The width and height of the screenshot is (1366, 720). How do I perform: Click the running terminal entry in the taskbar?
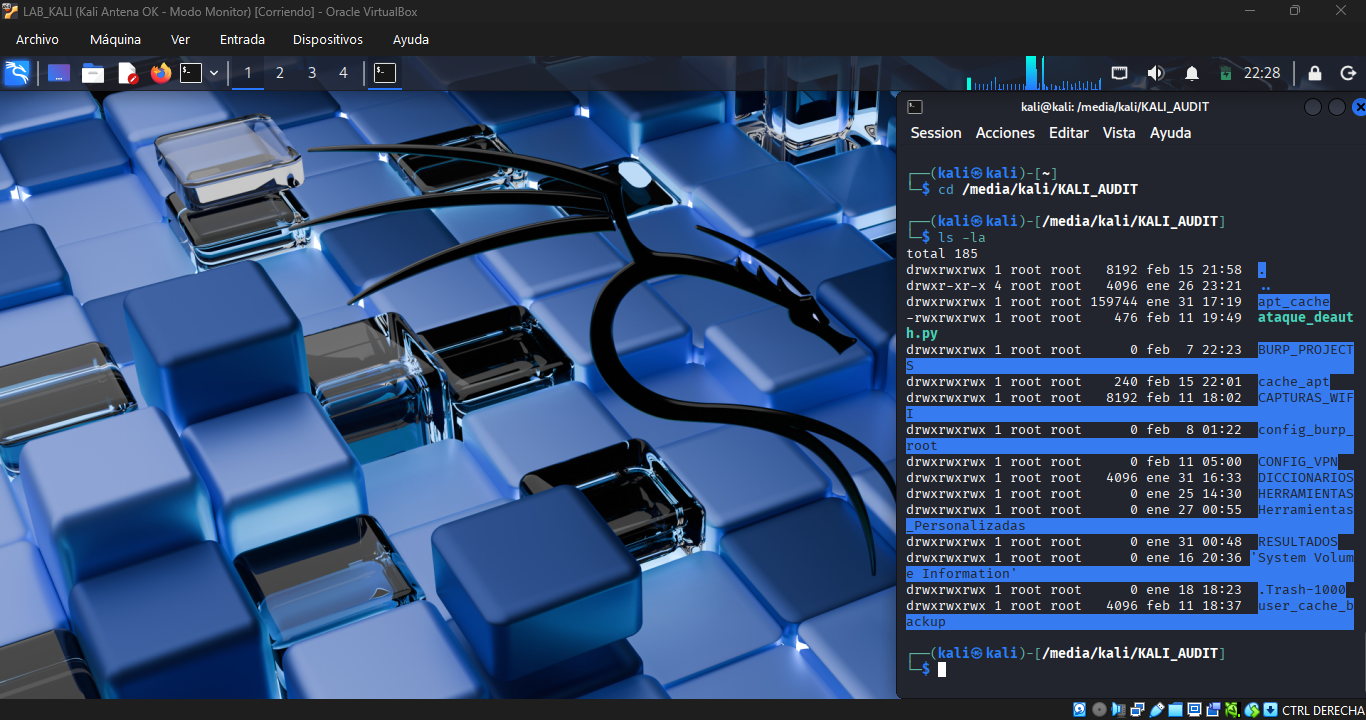tap(385, 72)
